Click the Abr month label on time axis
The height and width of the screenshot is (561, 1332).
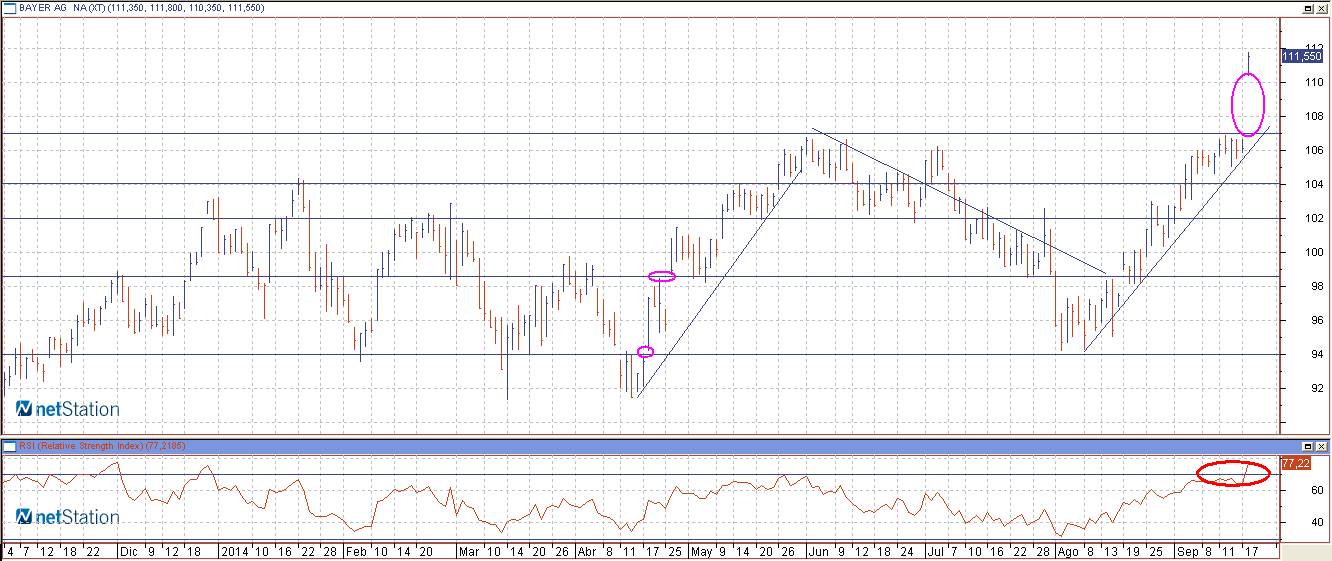tap(589, 551)
